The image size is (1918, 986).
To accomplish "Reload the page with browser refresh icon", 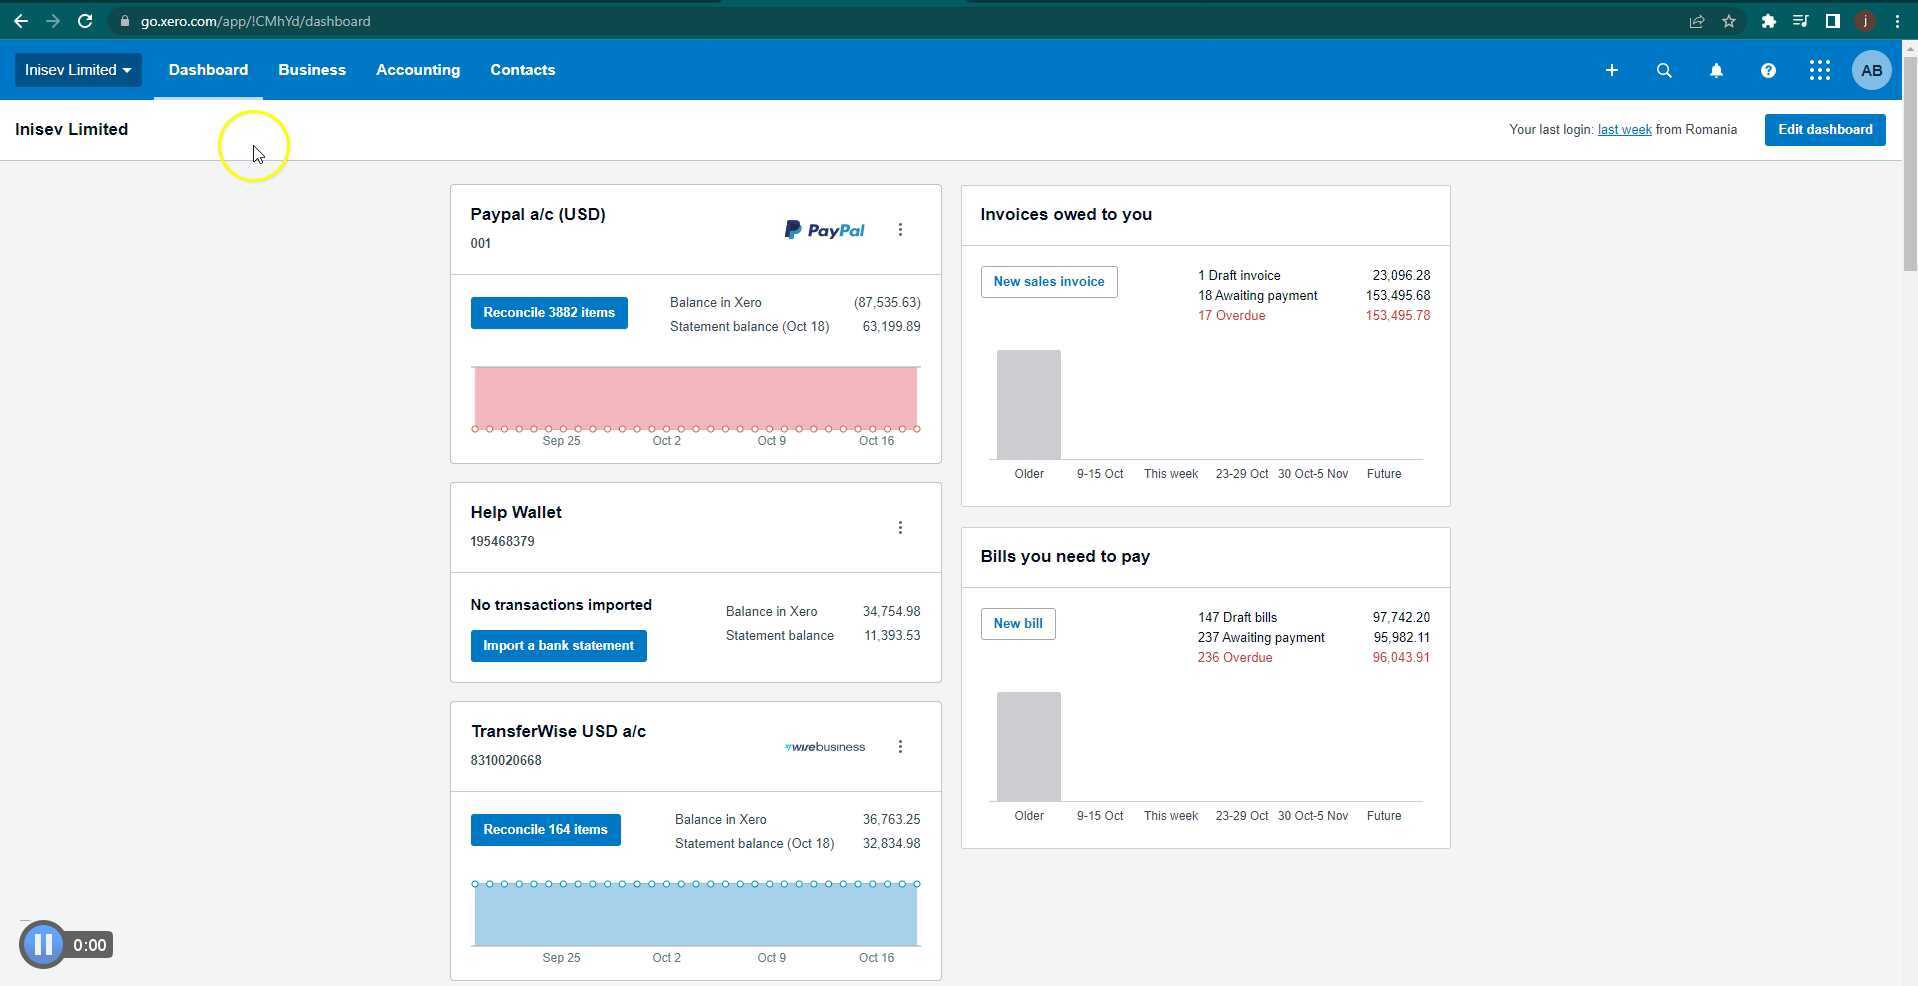I will 85,21.
